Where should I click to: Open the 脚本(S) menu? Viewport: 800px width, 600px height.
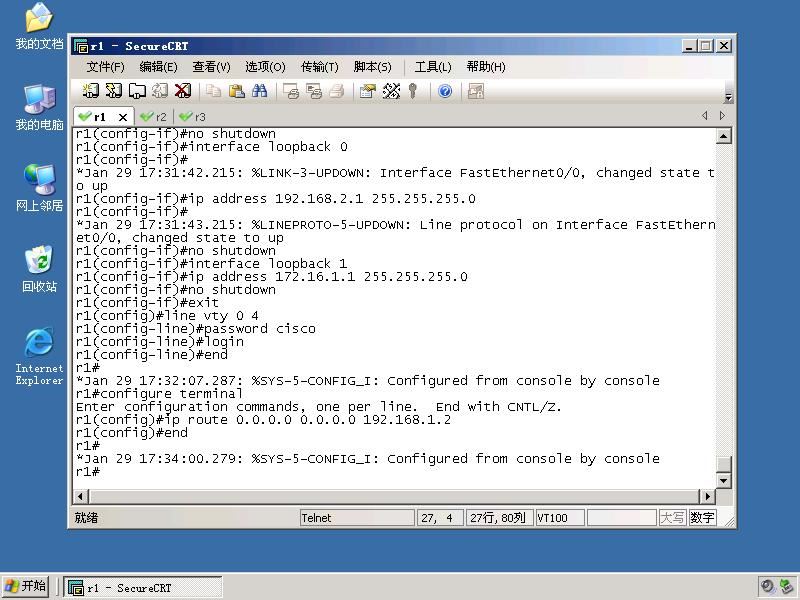click(x=372, y=67)
